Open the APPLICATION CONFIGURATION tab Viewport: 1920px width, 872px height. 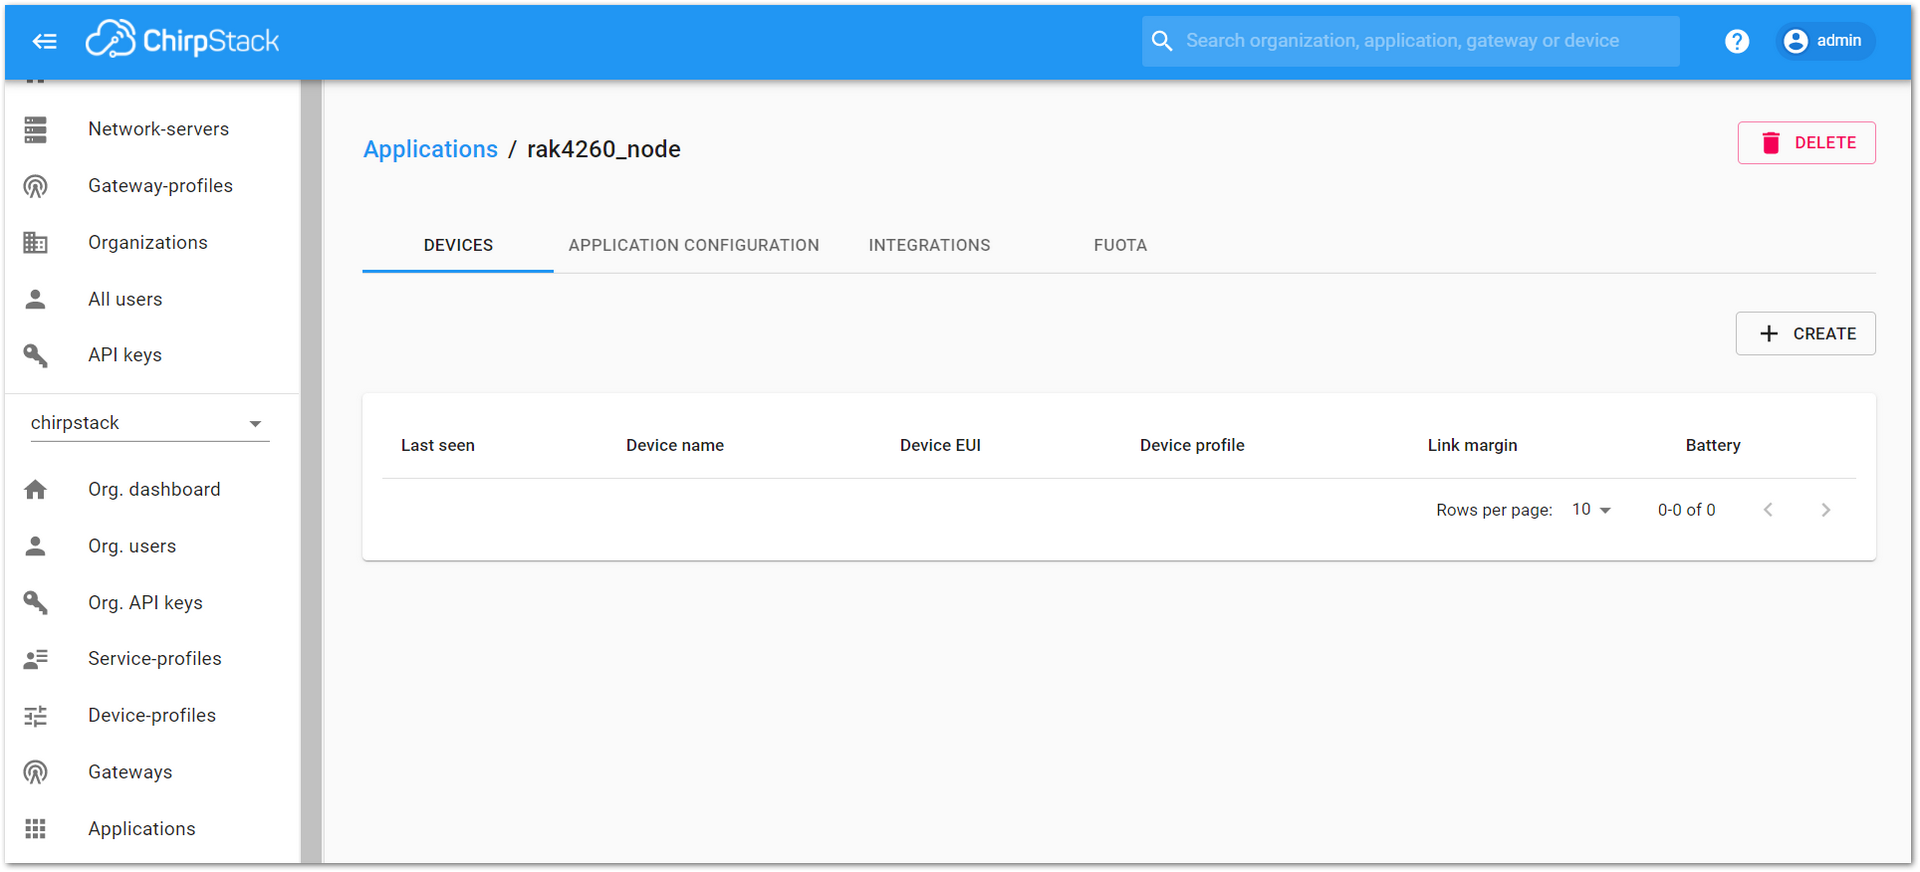(x=694, y=245)
